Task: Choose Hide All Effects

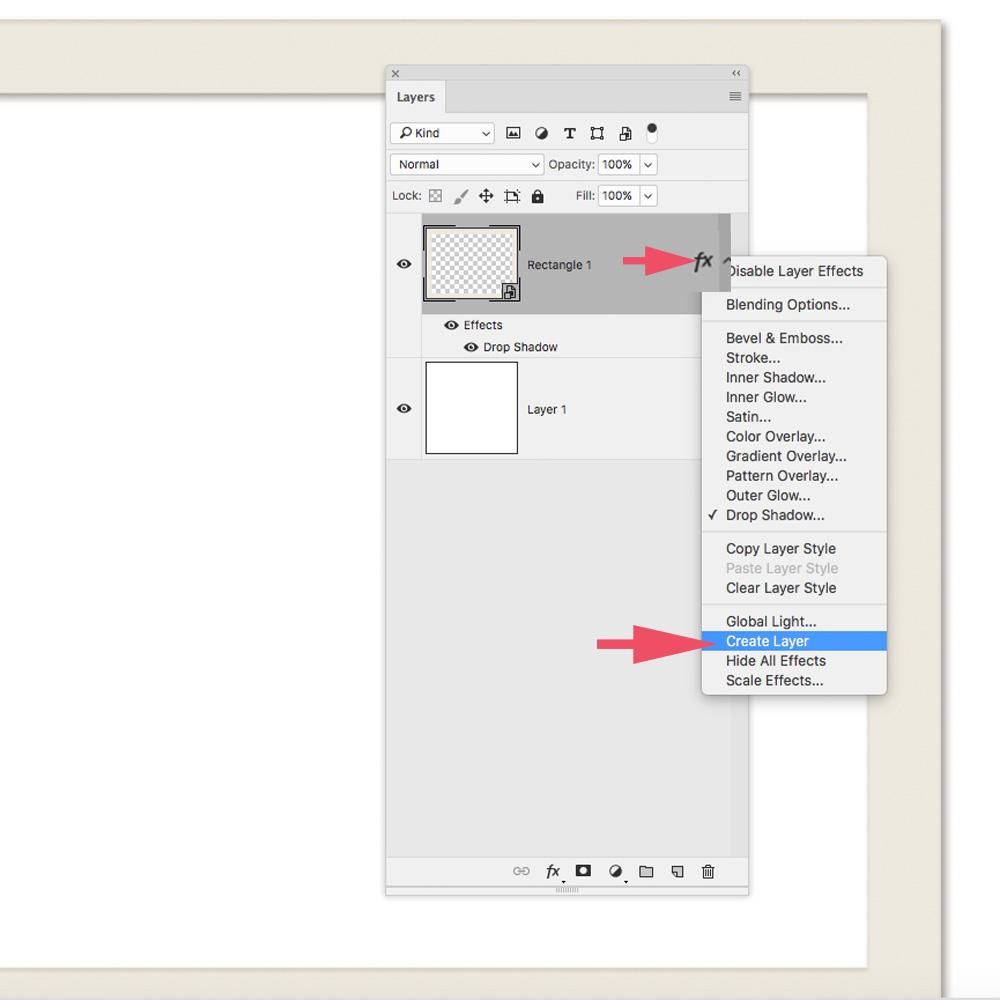Action: pos(794,661)
